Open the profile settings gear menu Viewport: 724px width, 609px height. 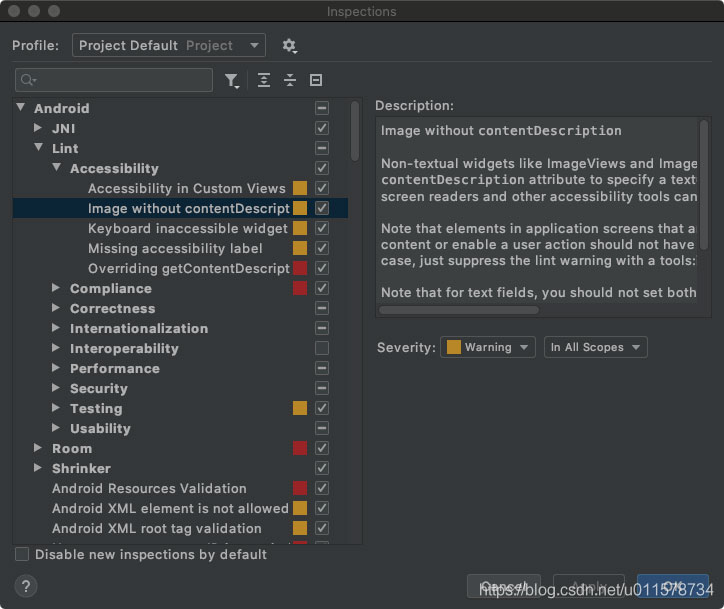(x=290, y=46)
